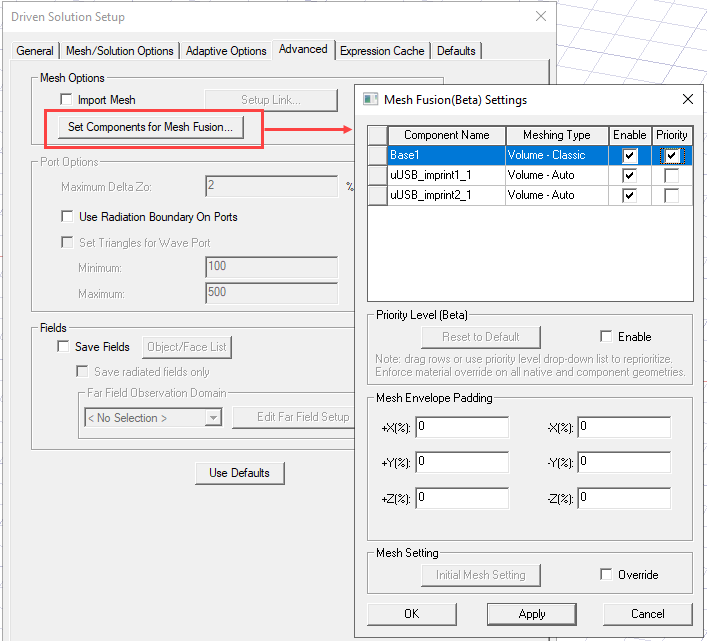The width and height of the screenshot is (707, 641).
Task: Select the uUSB_imprint1_1 name cell
Action: (x=446, y=175)
